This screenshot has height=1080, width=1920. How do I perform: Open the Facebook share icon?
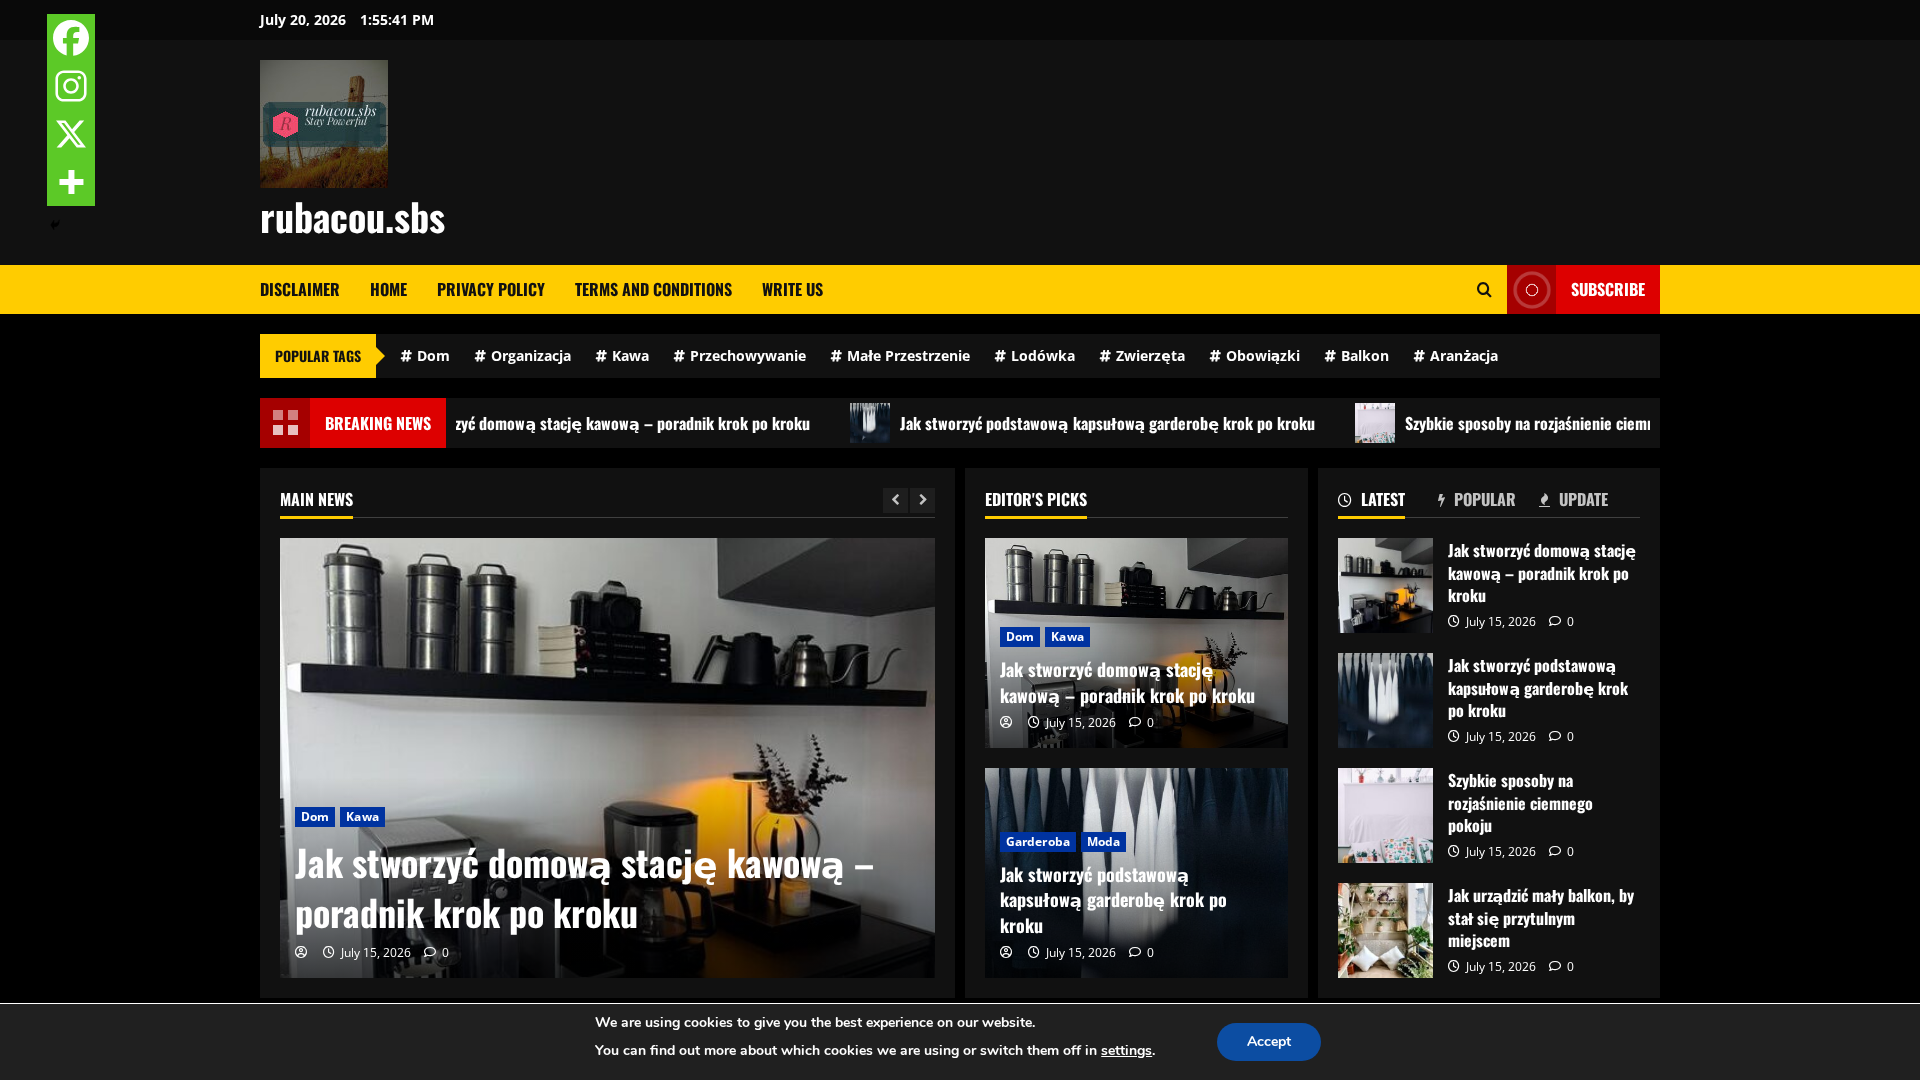pyautogui.click(x=71, y=38)
